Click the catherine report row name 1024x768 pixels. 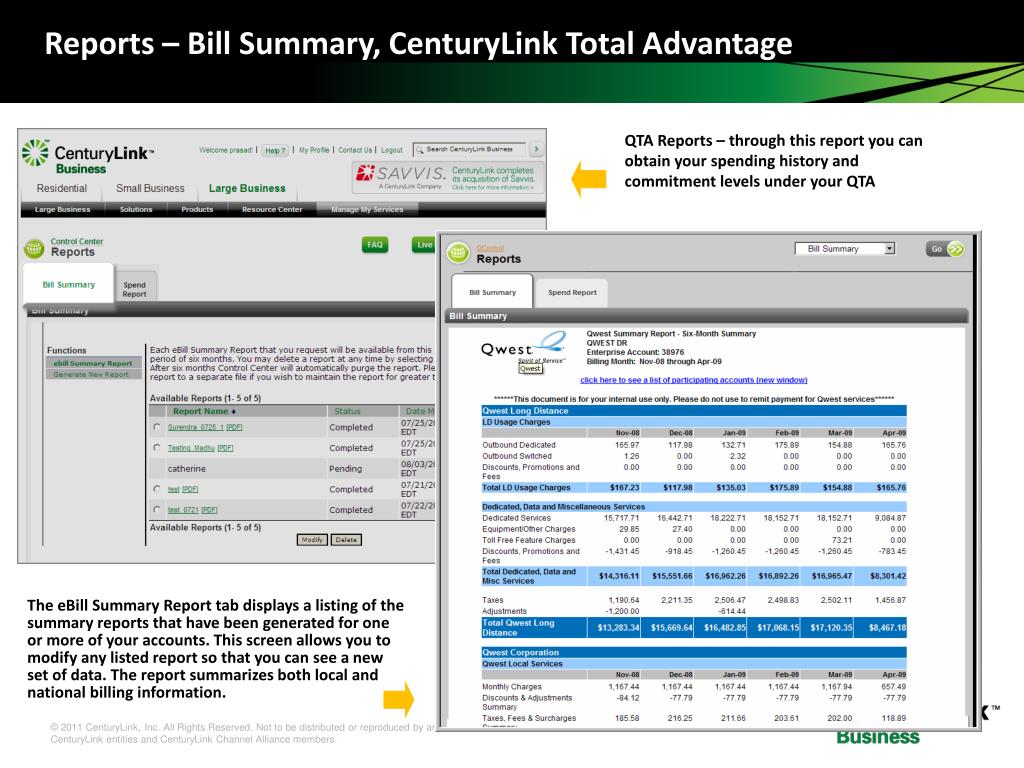(x=187, y=469)
